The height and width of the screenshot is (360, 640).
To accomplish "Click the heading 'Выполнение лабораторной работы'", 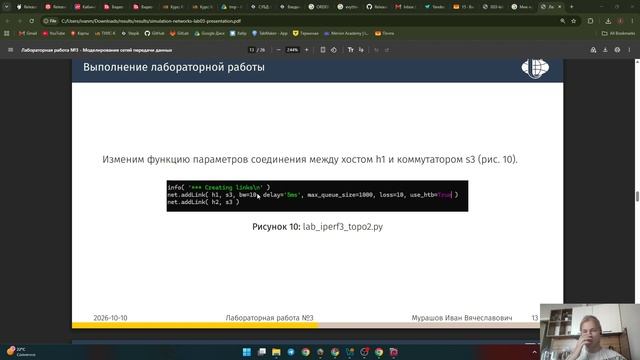I will coord(174,67).
